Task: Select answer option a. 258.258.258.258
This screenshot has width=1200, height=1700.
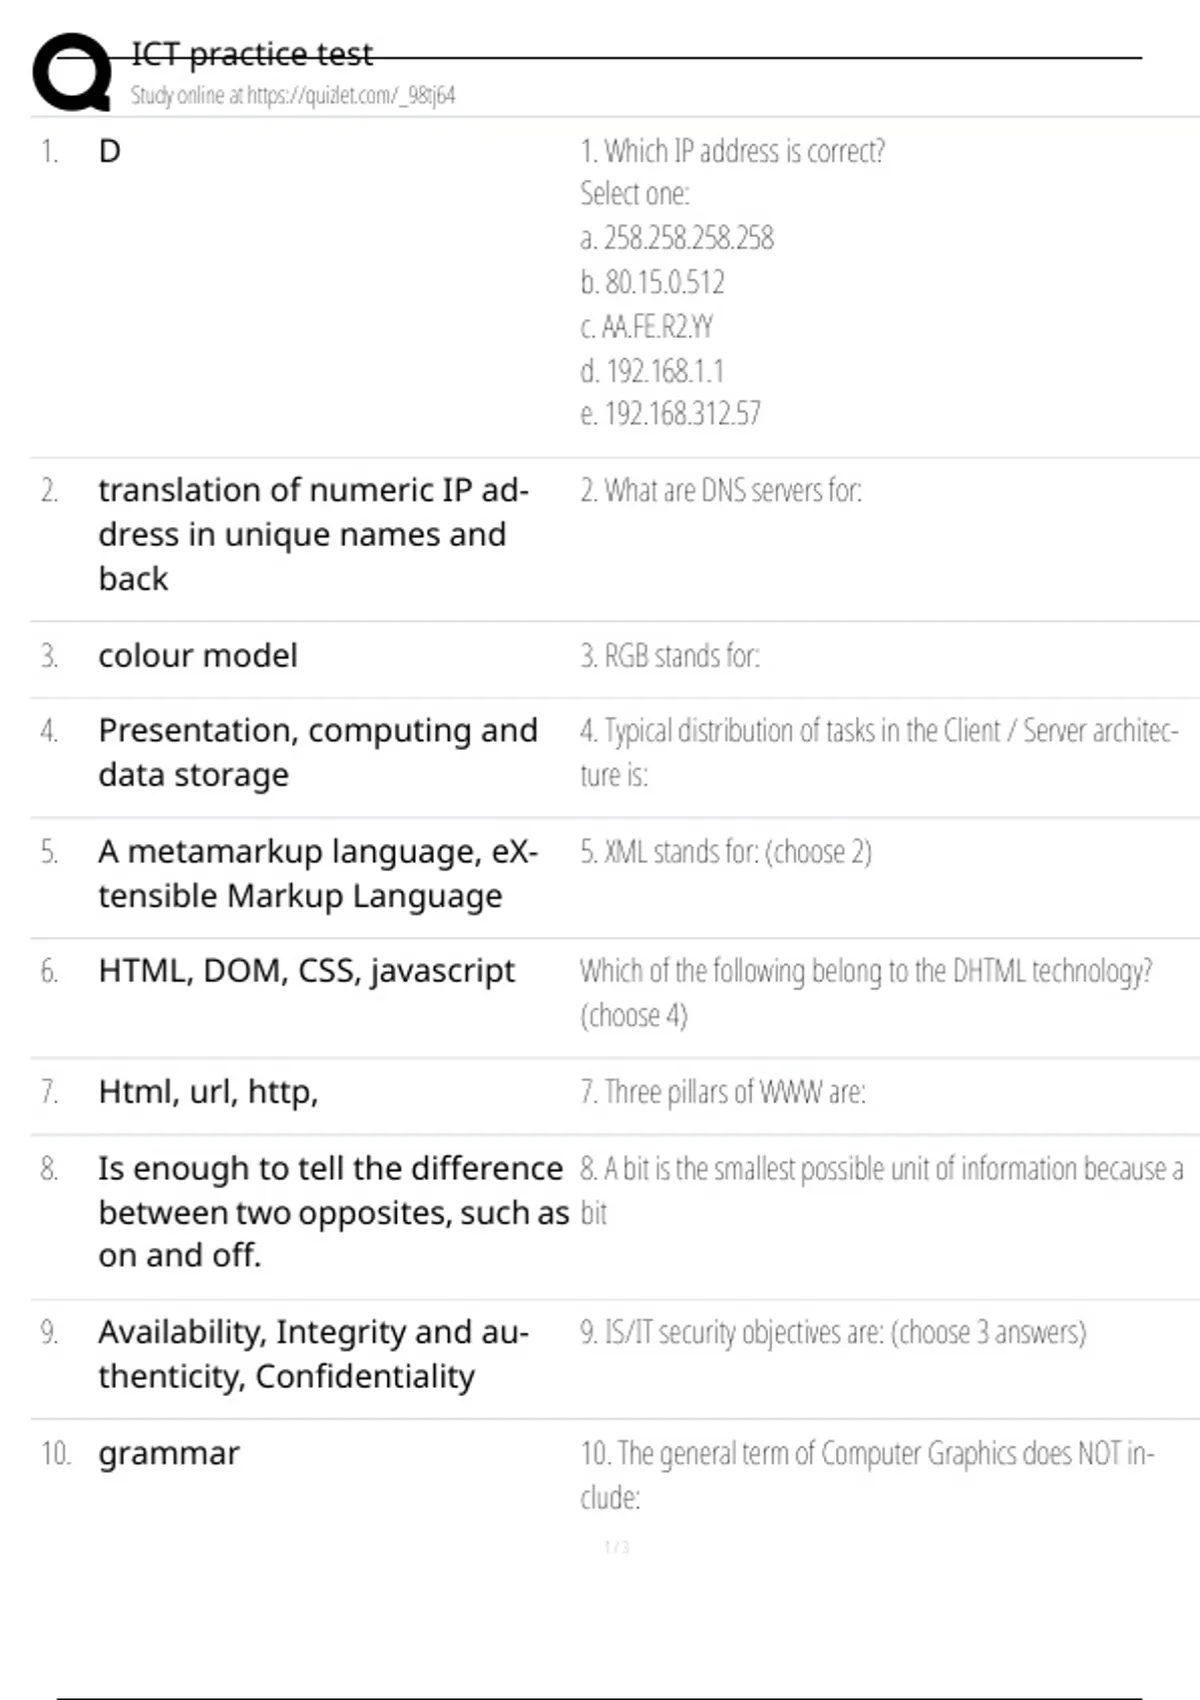Action: 677,238
